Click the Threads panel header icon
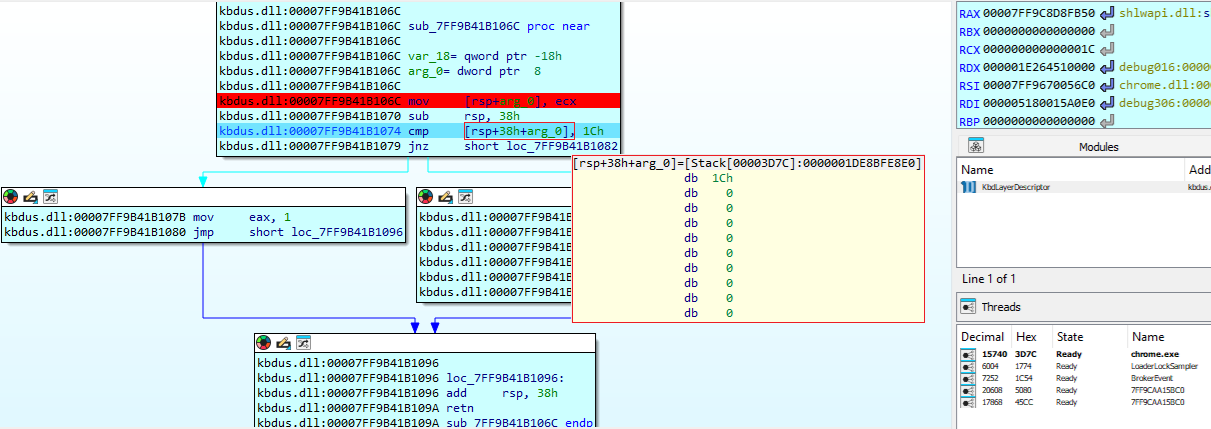1211x429 pixels. (968, 306)
